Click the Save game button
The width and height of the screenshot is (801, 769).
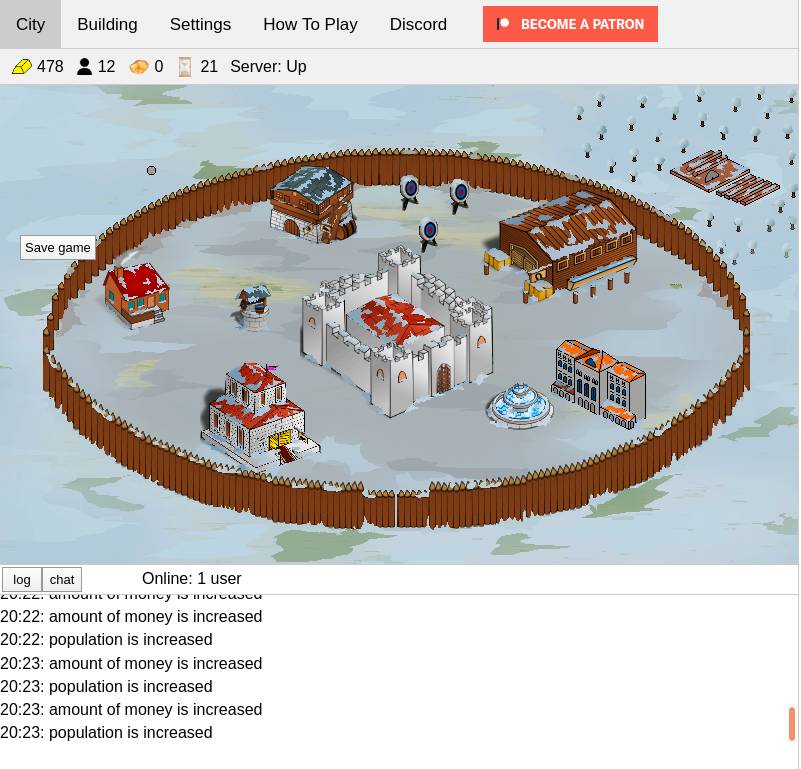(x=58, y=247)
